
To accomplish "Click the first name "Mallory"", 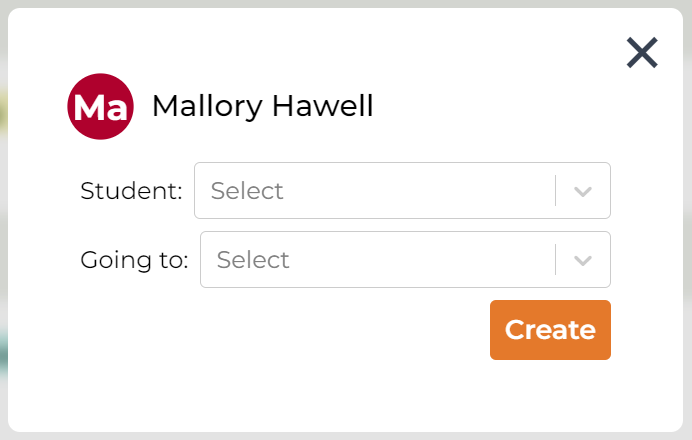I will (x=207, y=106).
